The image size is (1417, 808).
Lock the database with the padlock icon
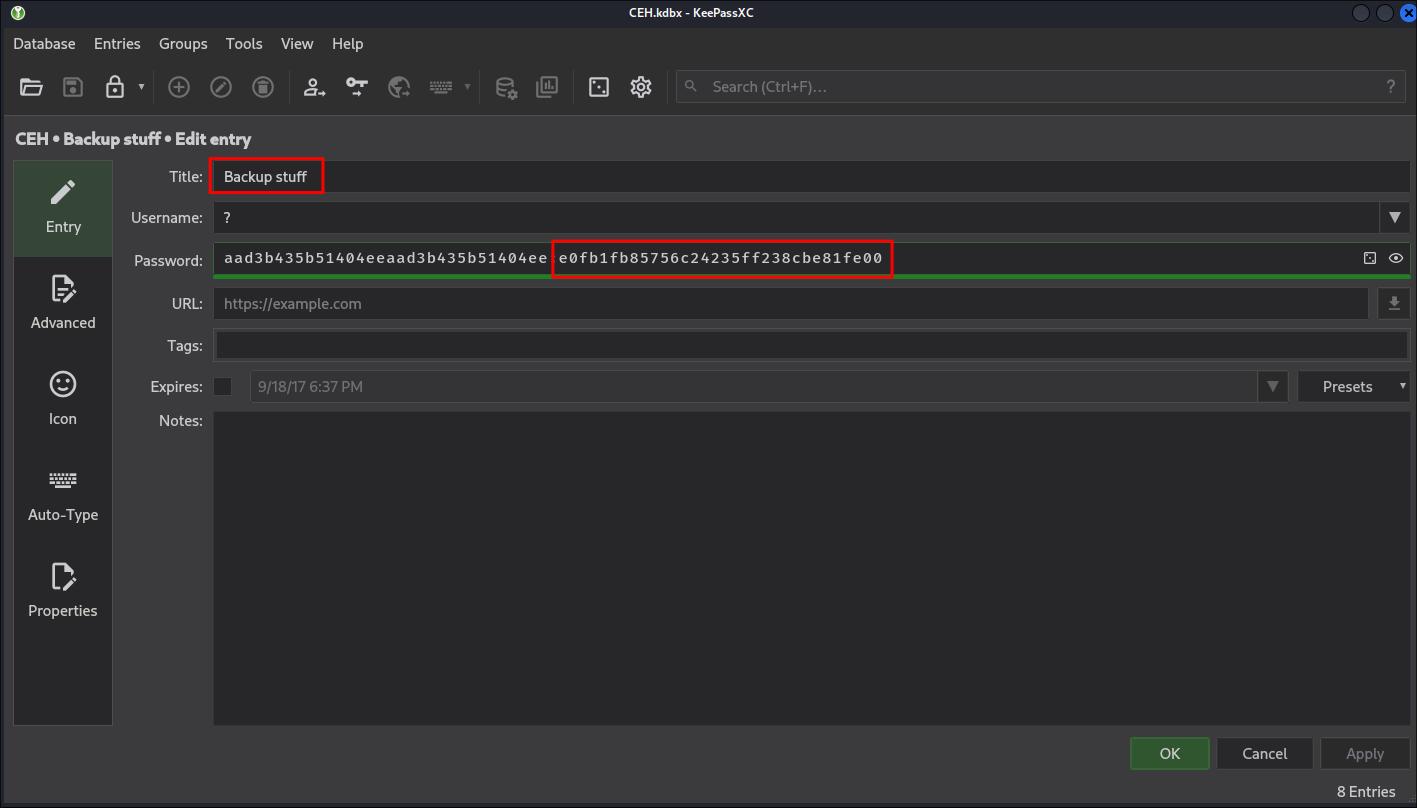click(115, 87)
